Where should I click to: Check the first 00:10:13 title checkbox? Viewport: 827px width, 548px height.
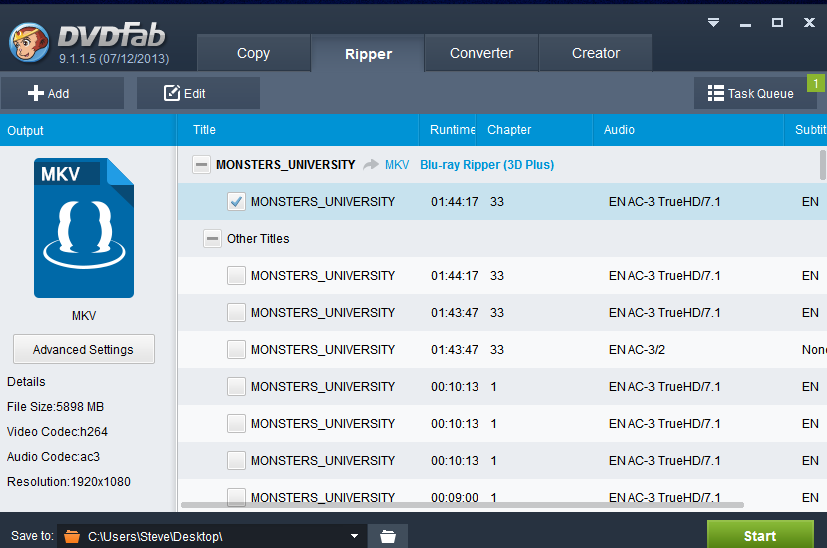tap(236, 387)
